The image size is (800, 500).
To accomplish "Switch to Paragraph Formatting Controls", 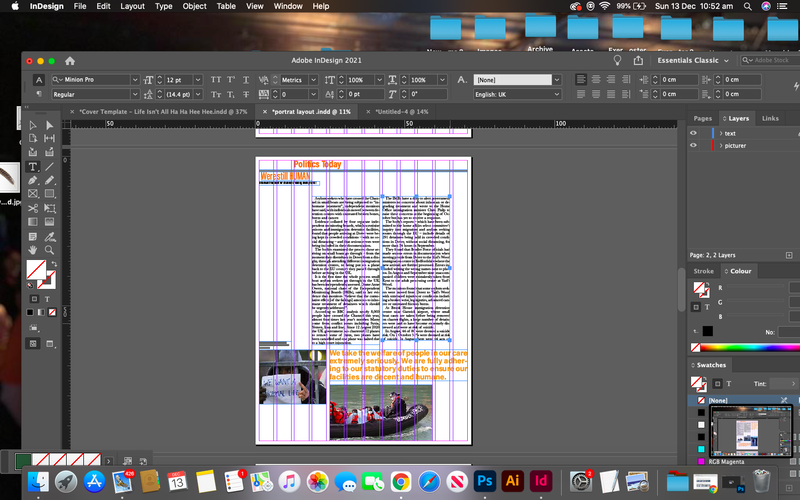I will point(39,94).
